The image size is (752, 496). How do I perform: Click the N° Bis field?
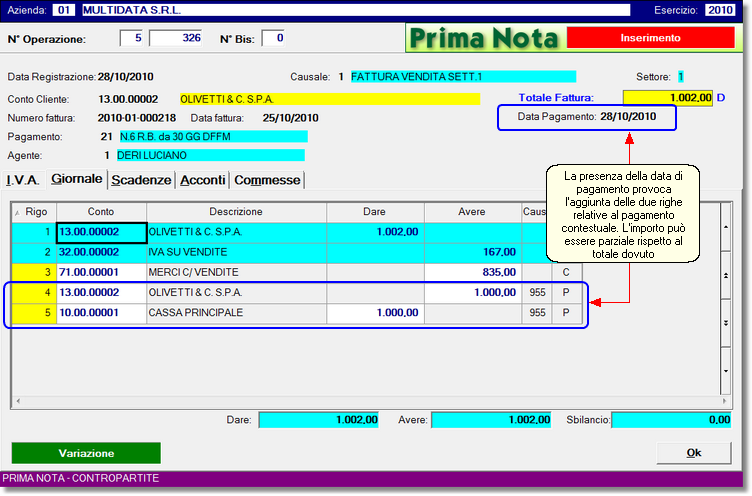tap(273, 38)
